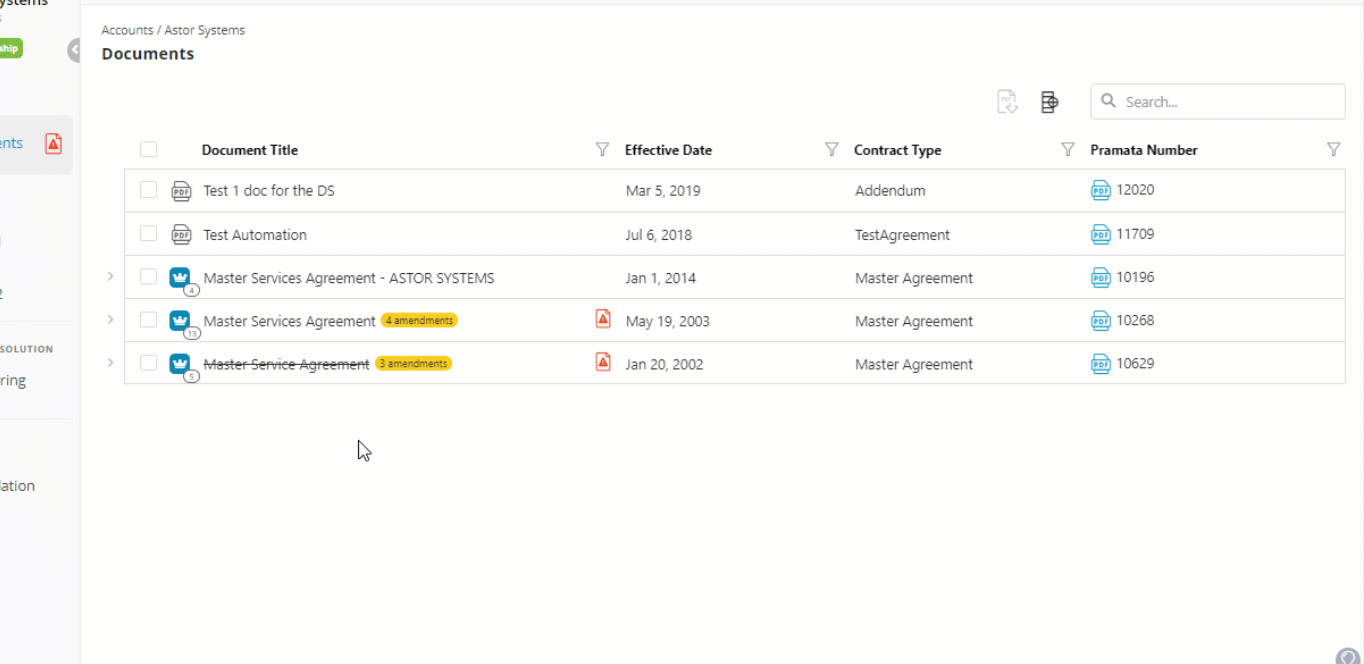Click the Addendum contract type cell

pos(890,191)
